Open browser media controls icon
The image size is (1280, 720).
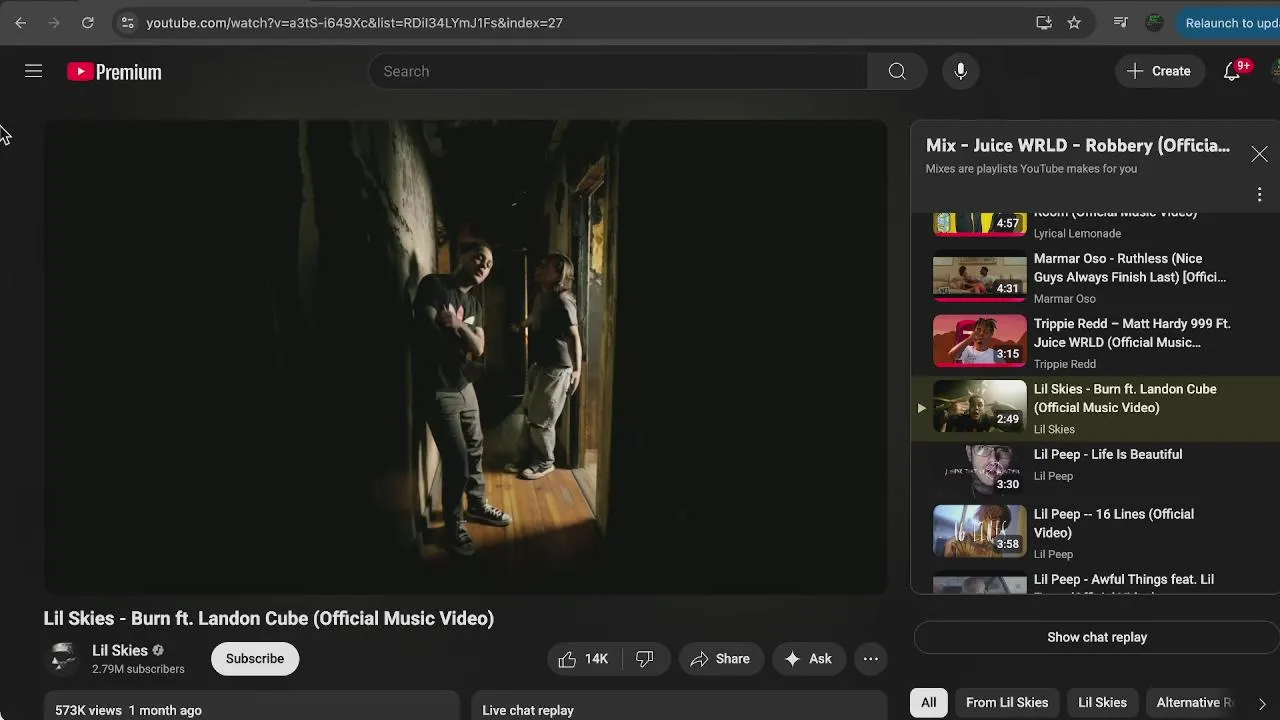(x=1120, y=22)
